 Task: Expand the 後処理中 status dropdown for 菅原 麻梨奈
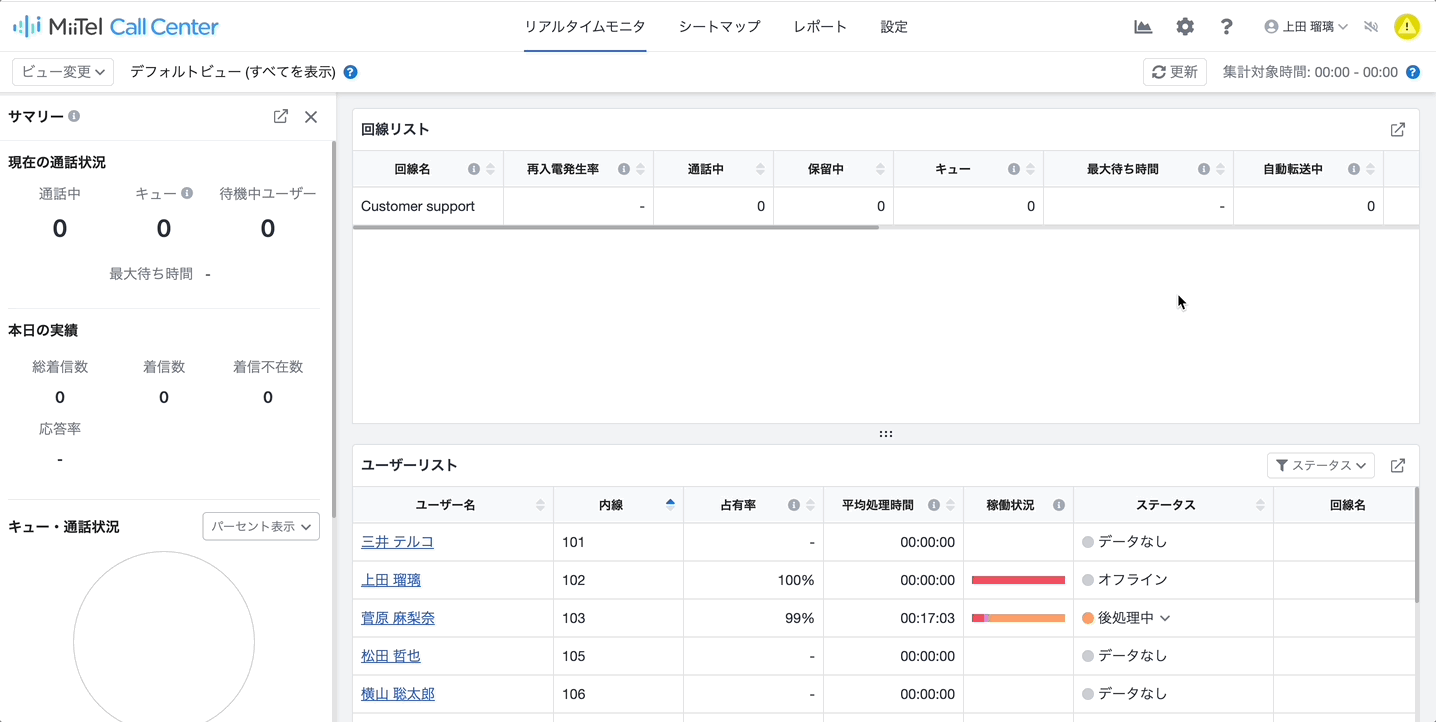tap(1165, 618)
